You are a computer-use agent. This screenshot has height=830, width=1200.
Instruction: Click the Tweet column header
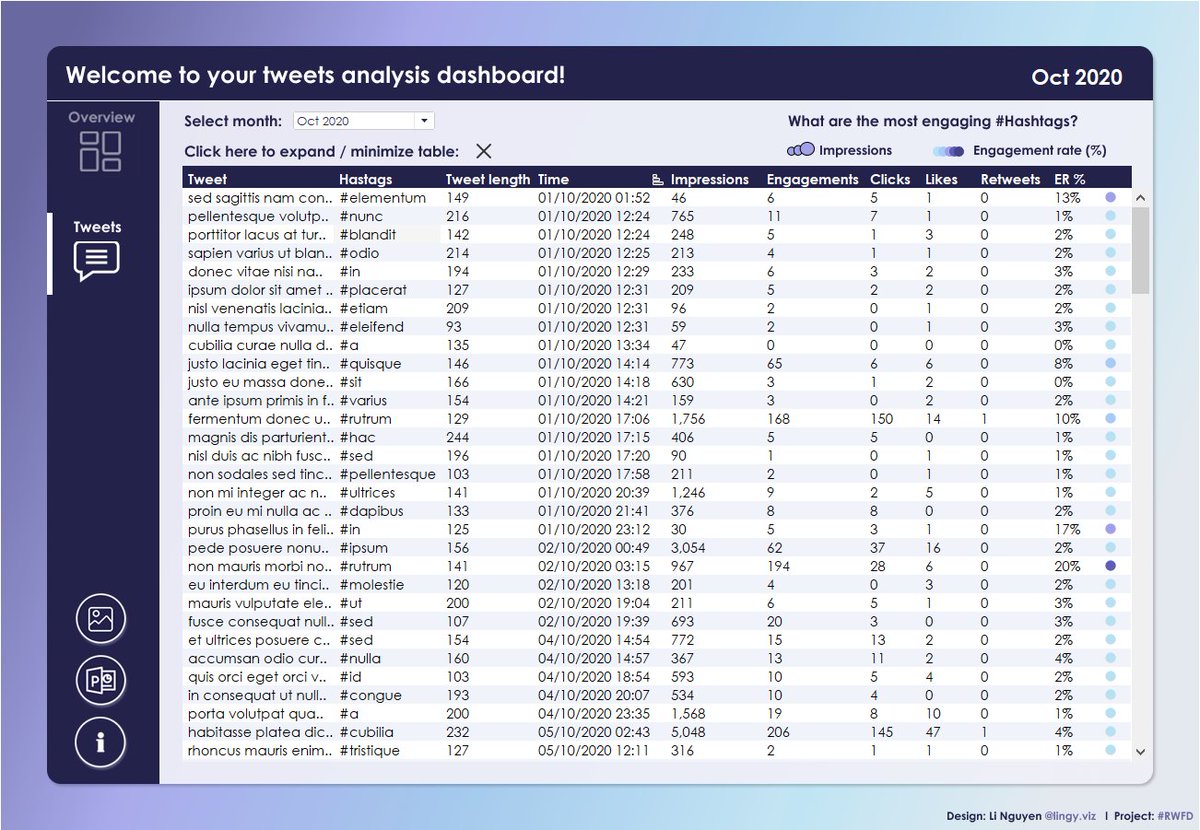coord(207,180)
